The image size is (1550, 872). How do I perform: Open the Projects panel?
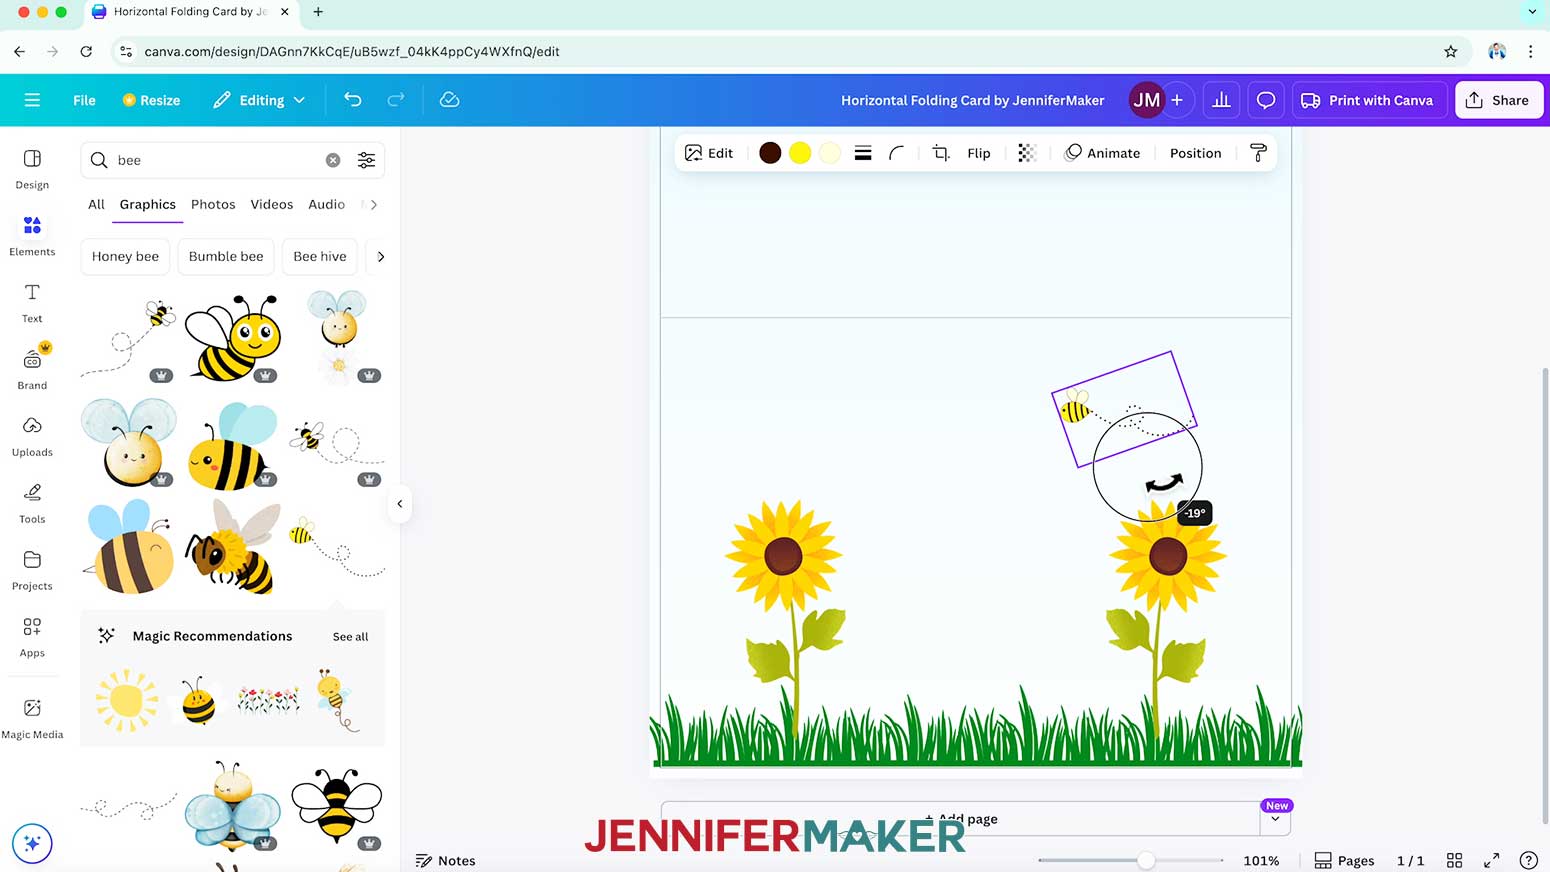(x=32, y=571)
